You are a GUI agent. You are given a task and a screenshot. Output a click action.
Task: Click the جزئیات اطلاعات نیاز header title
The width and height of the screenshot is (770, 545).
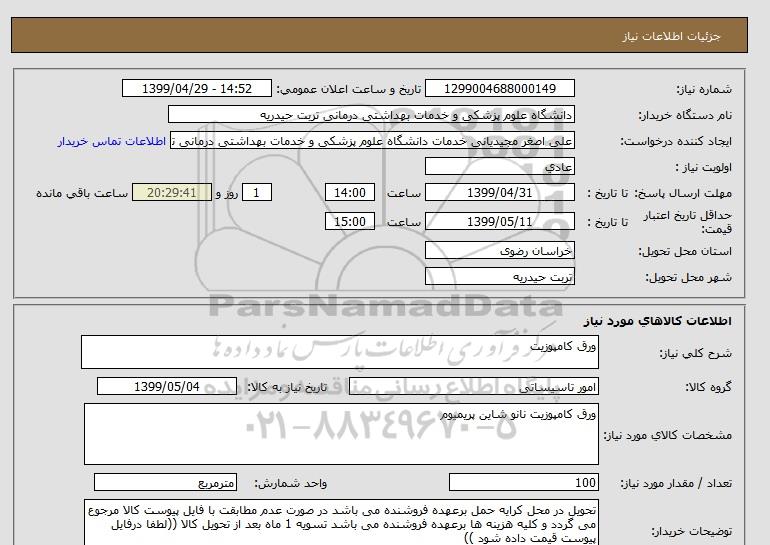point(671,36)
